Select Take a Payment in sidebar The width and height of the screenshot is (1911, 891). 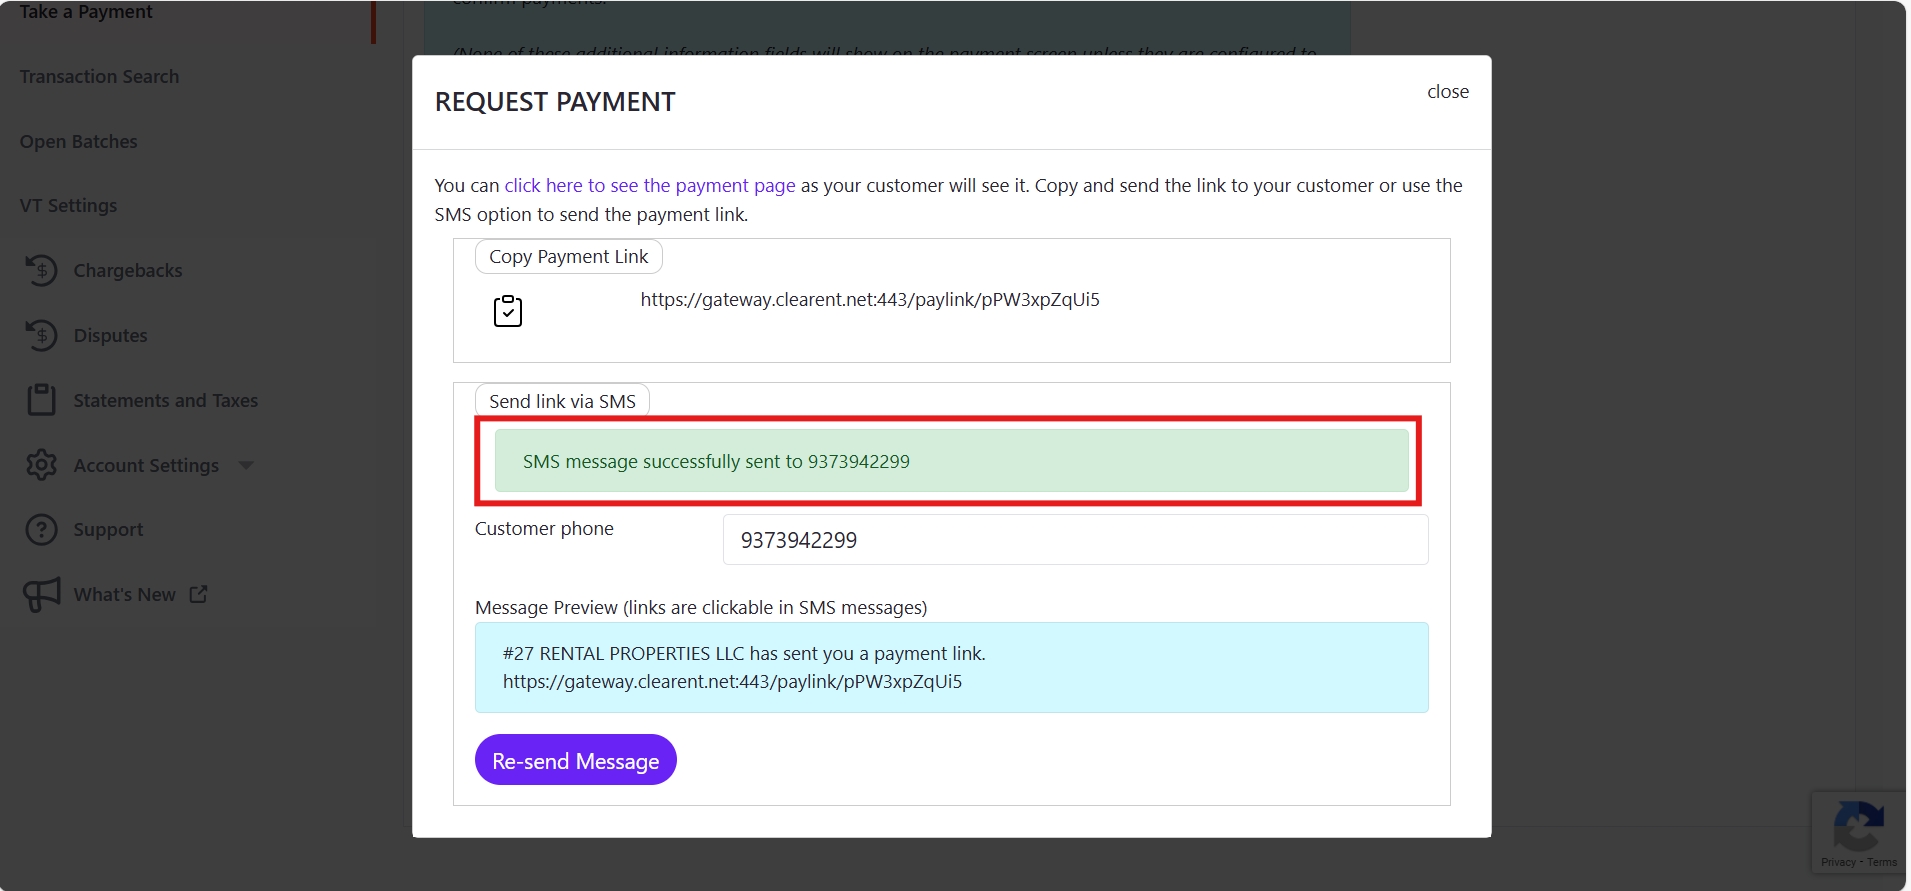coord(86,12)
